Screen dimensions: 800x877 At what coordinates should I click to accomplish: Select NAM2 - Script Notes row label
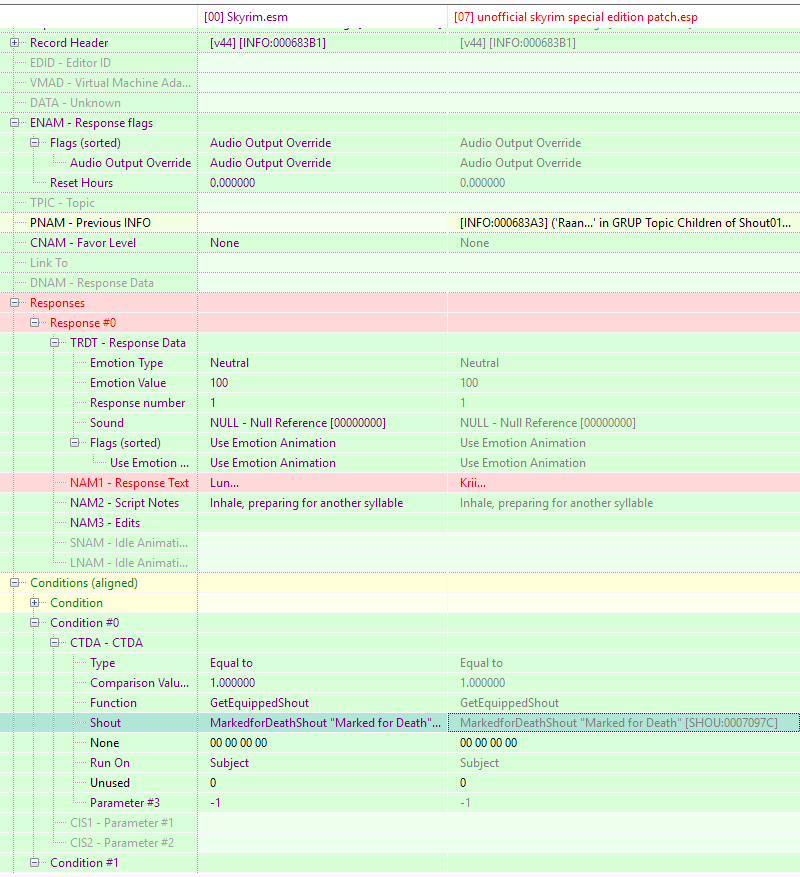(124, 503)
